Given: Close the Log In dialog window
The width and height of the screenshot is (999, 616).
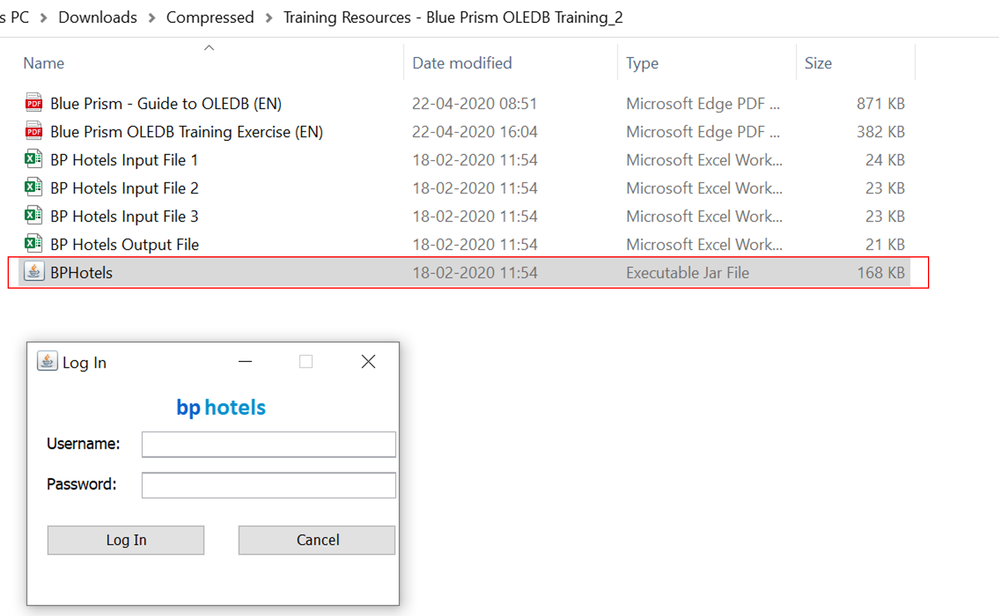Looking at the screenshot, I should (x=368, y=362).
